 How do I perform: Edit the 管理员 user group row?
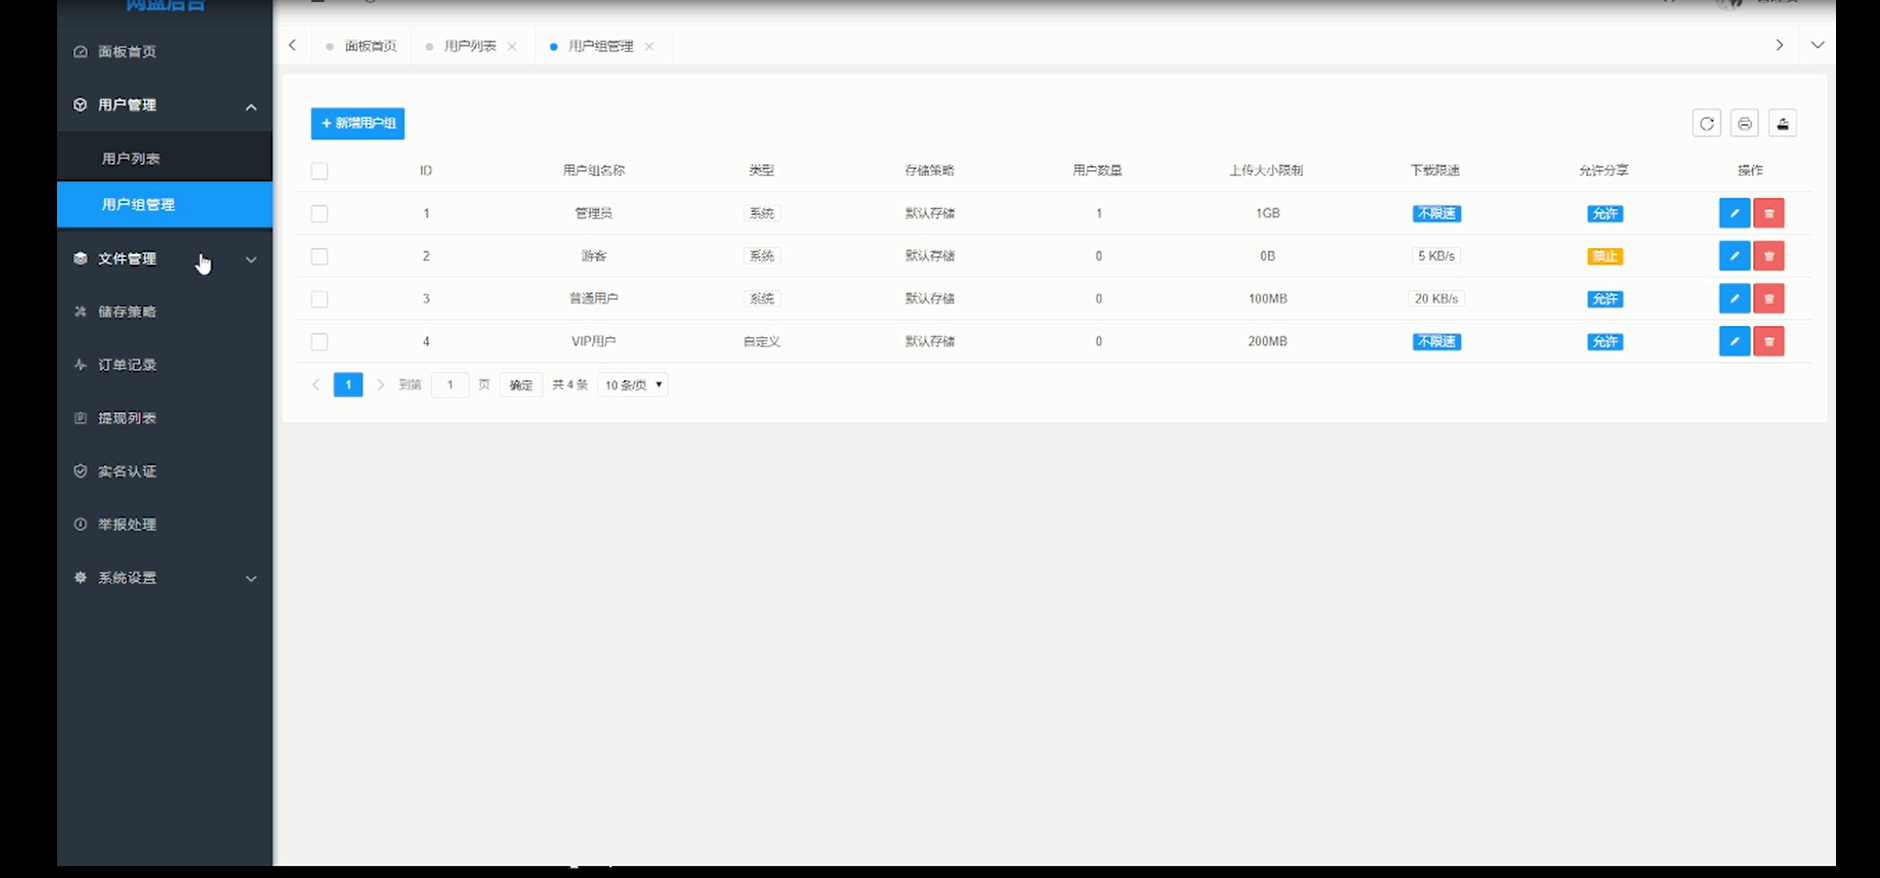(1733, 213)
